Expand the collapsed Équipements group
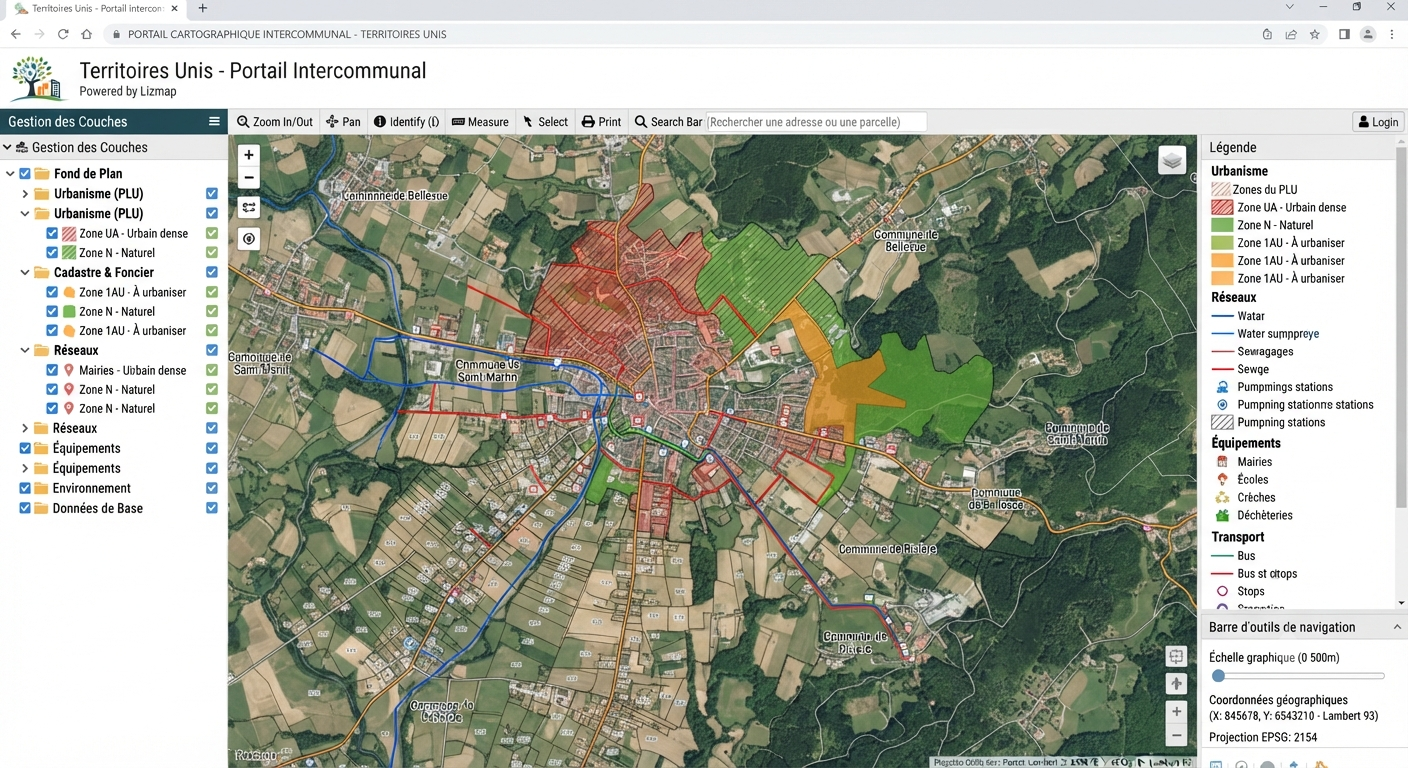 (25, 468)
